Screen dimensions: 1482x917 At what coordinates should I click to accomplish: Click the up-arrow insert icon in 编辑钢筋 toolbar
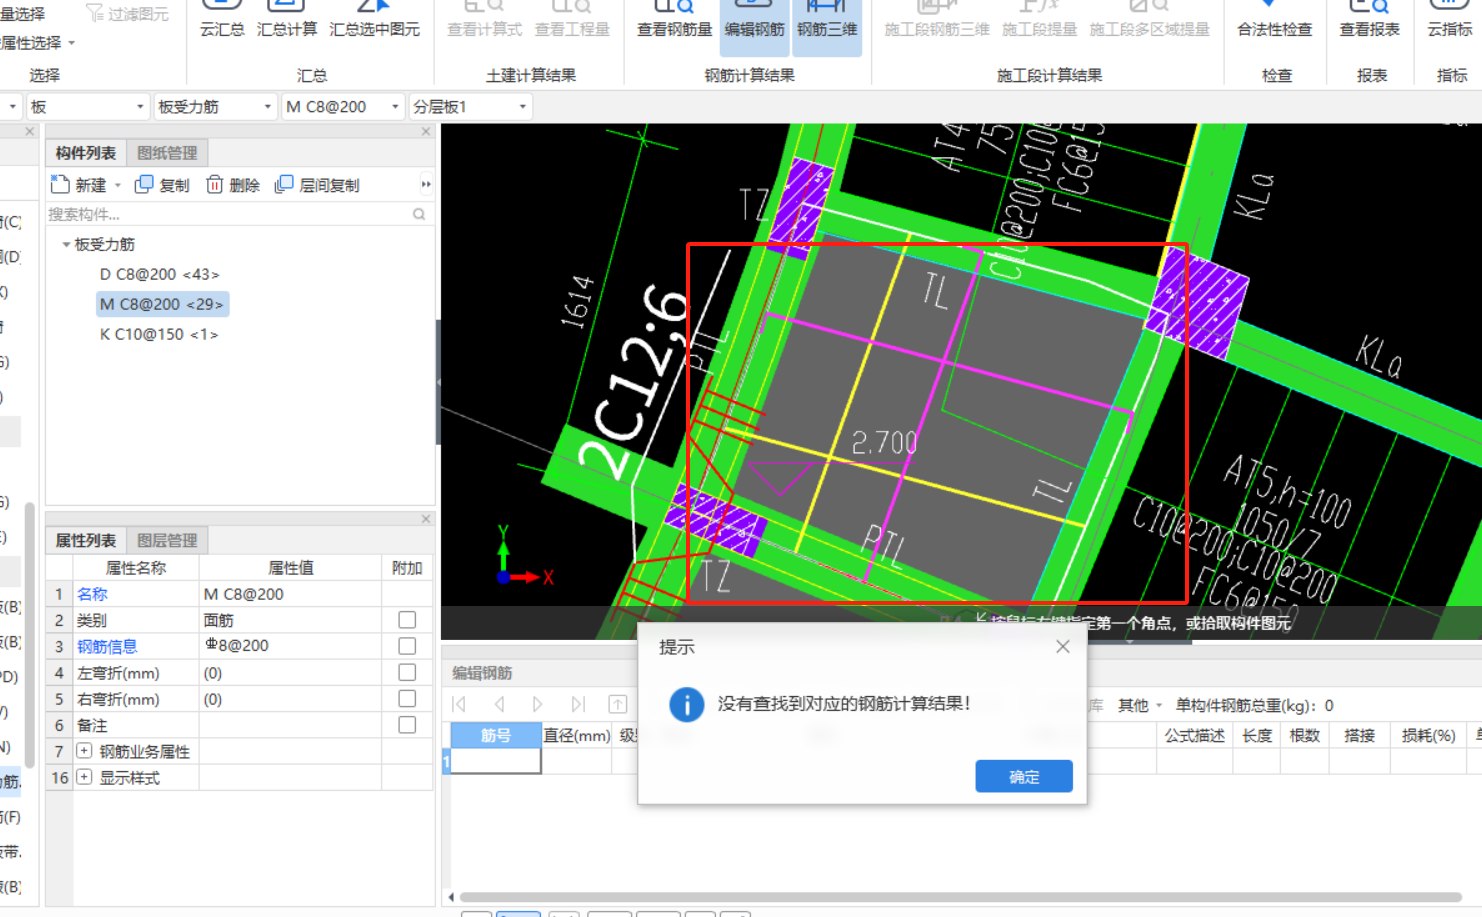coord(618,704)
